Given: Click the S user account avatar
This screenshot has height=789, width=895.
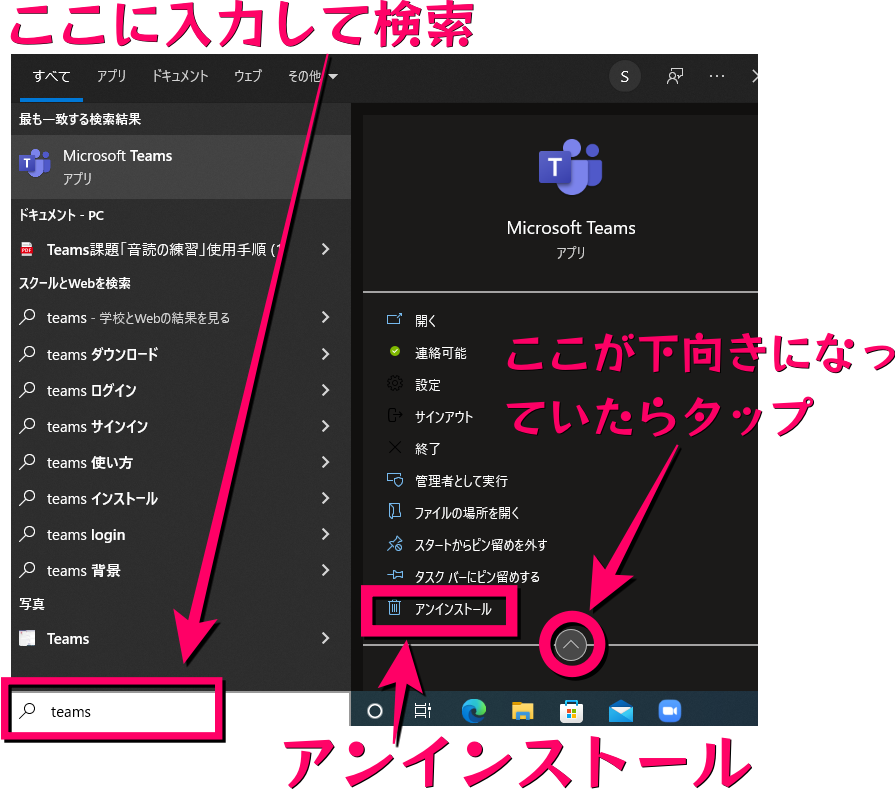Looking at the screenshot, I should point(624,76).
